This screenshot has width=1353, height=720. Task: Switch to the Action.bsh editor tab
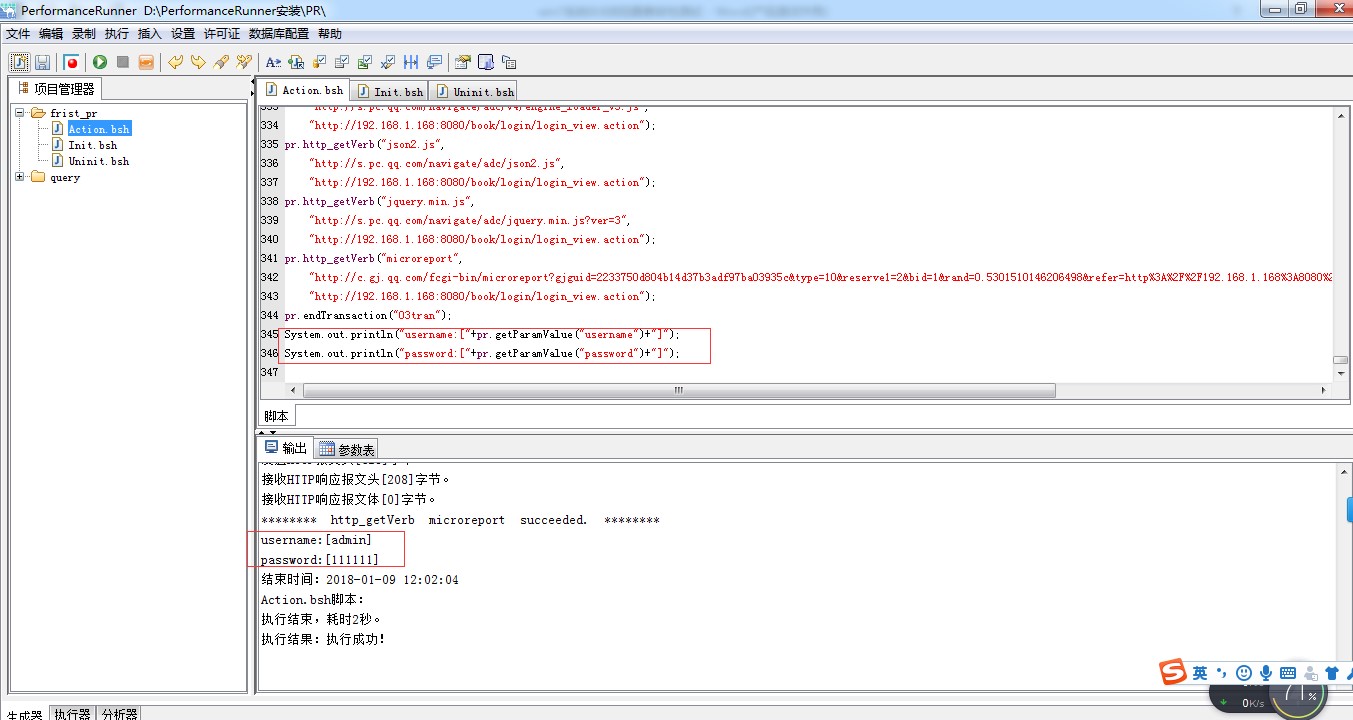305,90
